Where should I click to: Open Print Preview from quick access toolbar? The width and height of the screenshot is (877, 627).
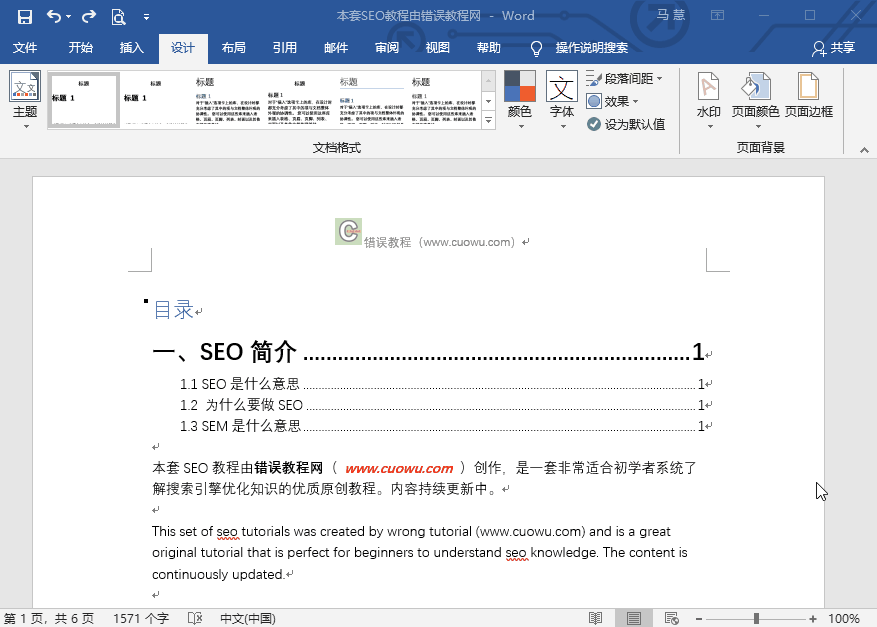119,17
